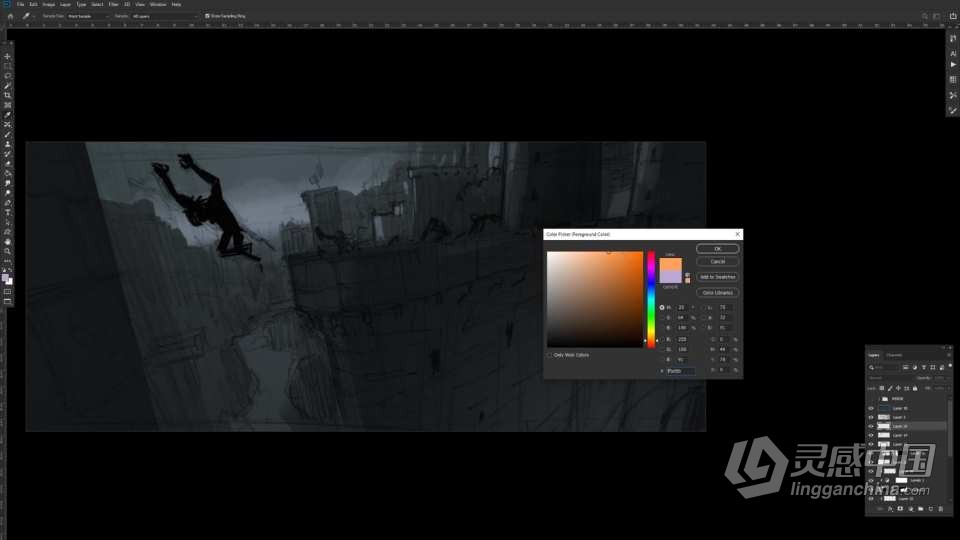Pick a color in the saturation field
This screenshot has width=960, height=540.
pyautogui.click(x=595, y=299)
